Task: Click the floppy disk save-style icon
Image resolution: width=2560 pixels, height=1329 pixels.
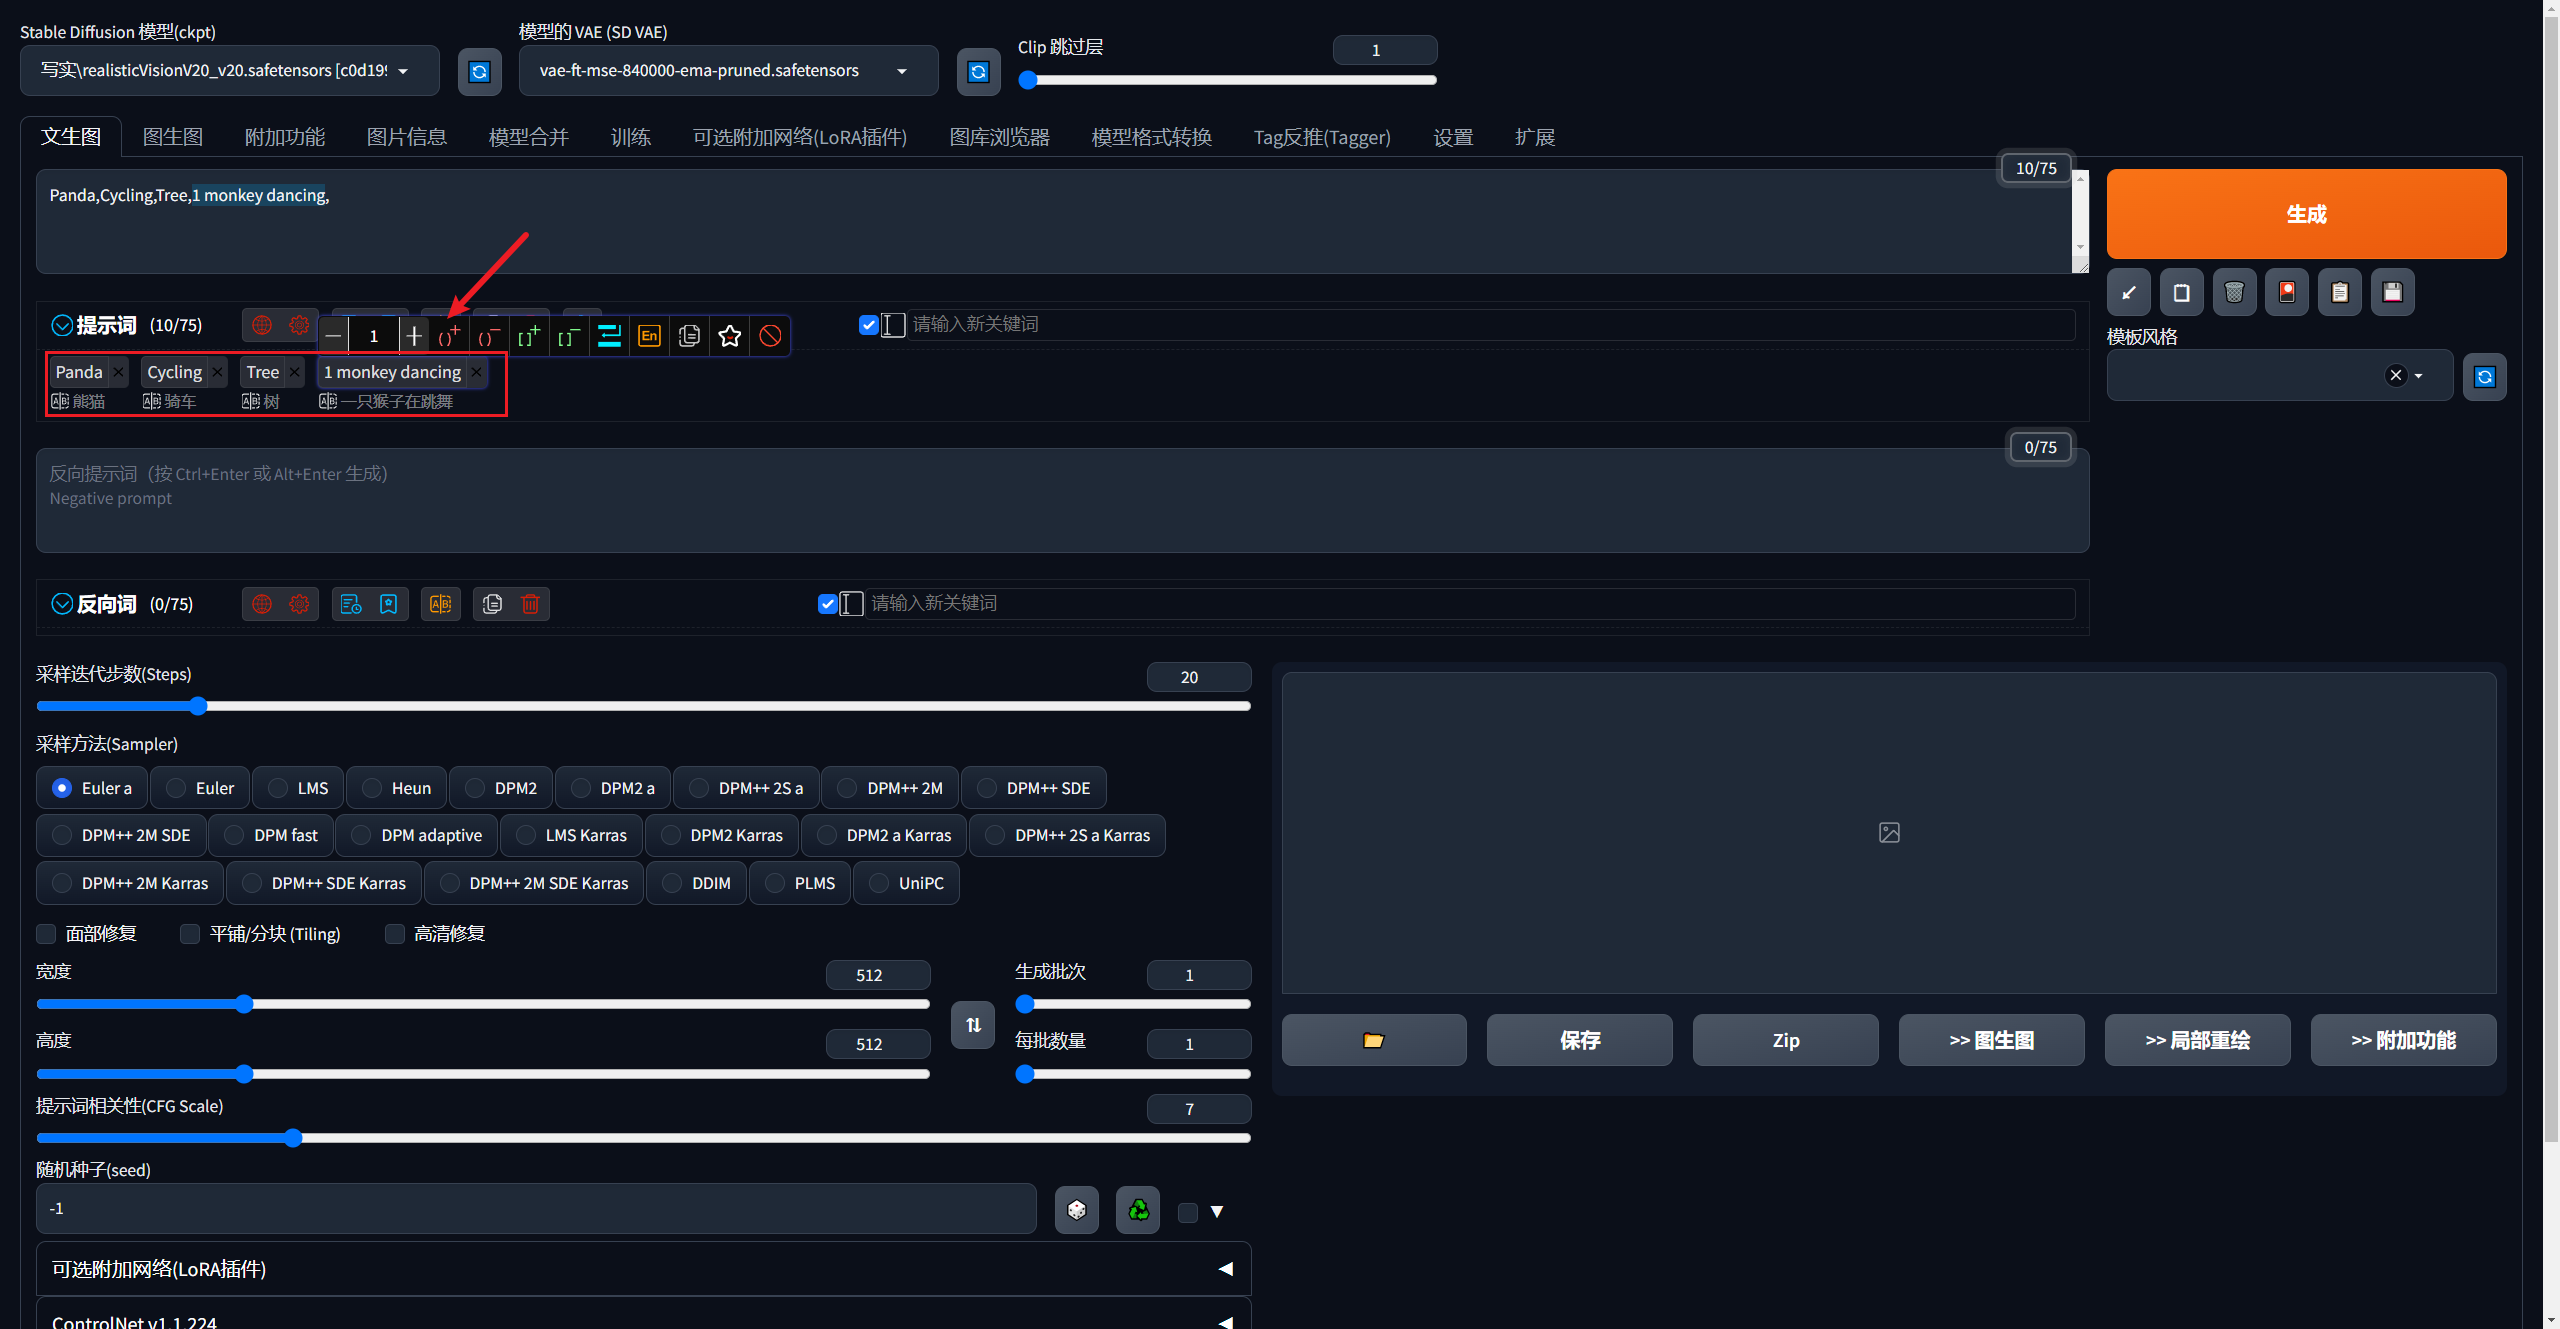Action: pos(2392,292)
